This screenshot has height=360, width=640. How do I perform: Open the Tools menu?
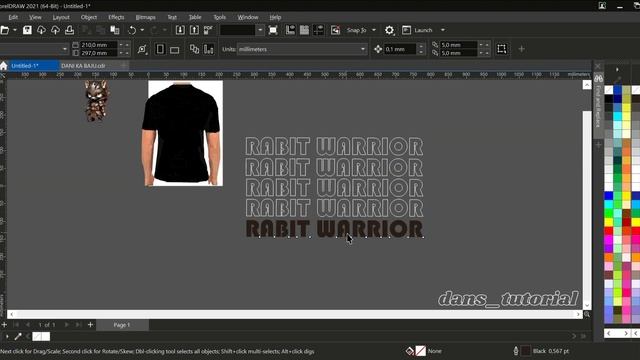tap(220, 17)
